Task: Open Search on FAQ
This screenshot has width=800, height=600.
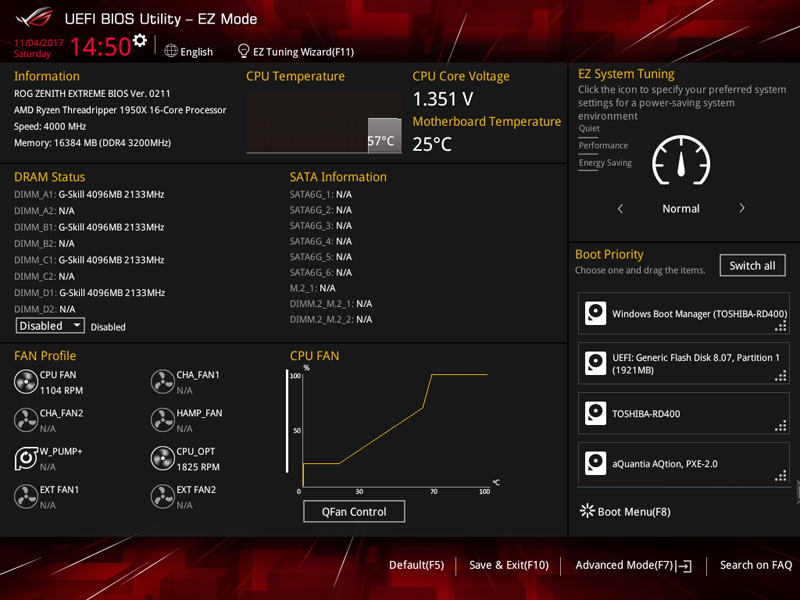Action: click(x=756, y=565)
